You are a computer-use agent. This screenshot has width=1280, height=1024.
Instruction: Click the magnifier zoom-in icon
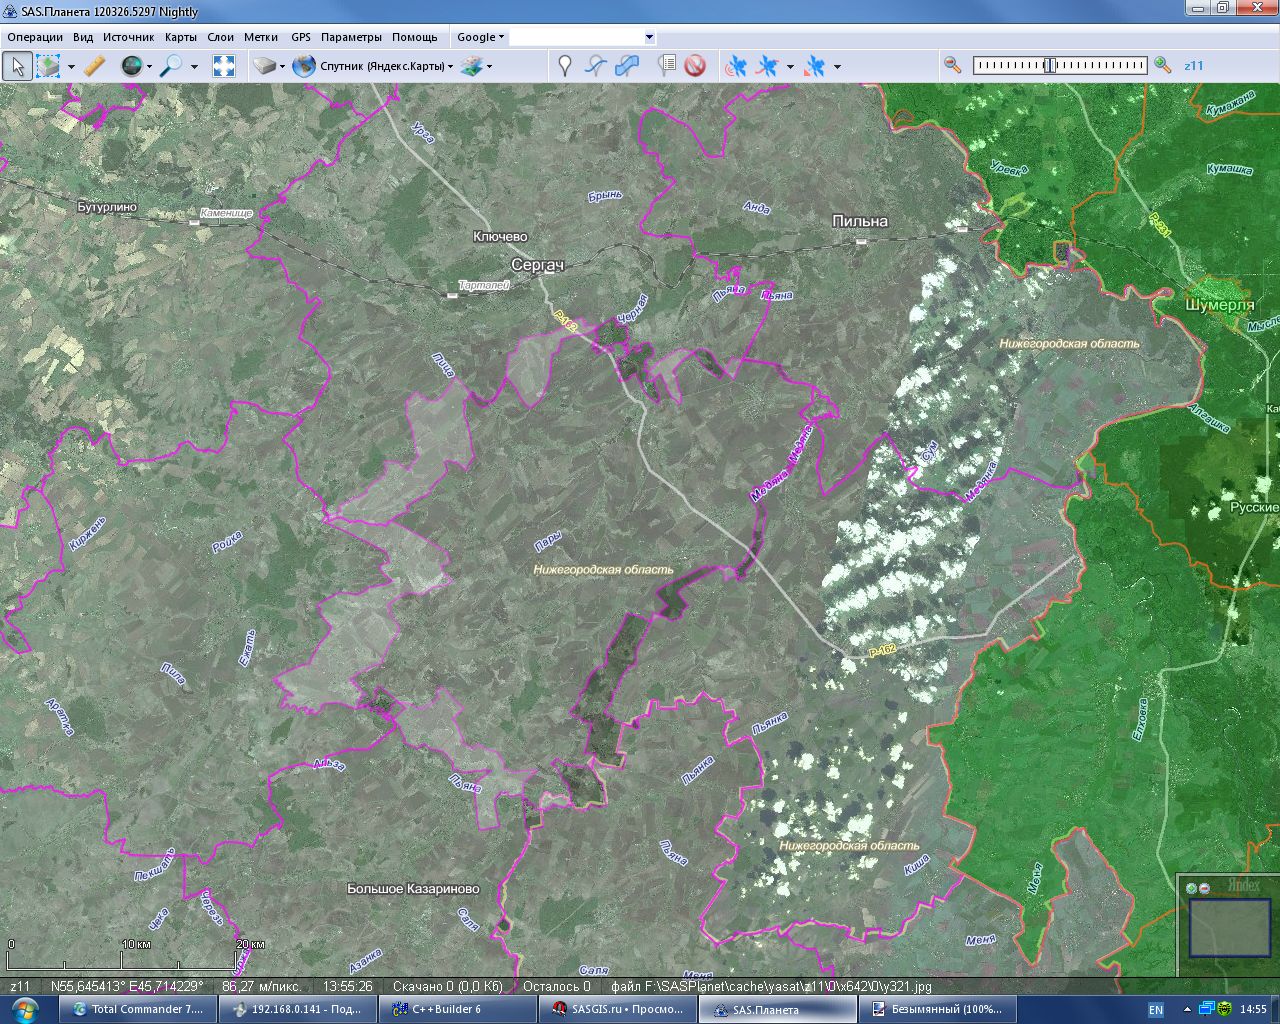[x=1162, y=65]
